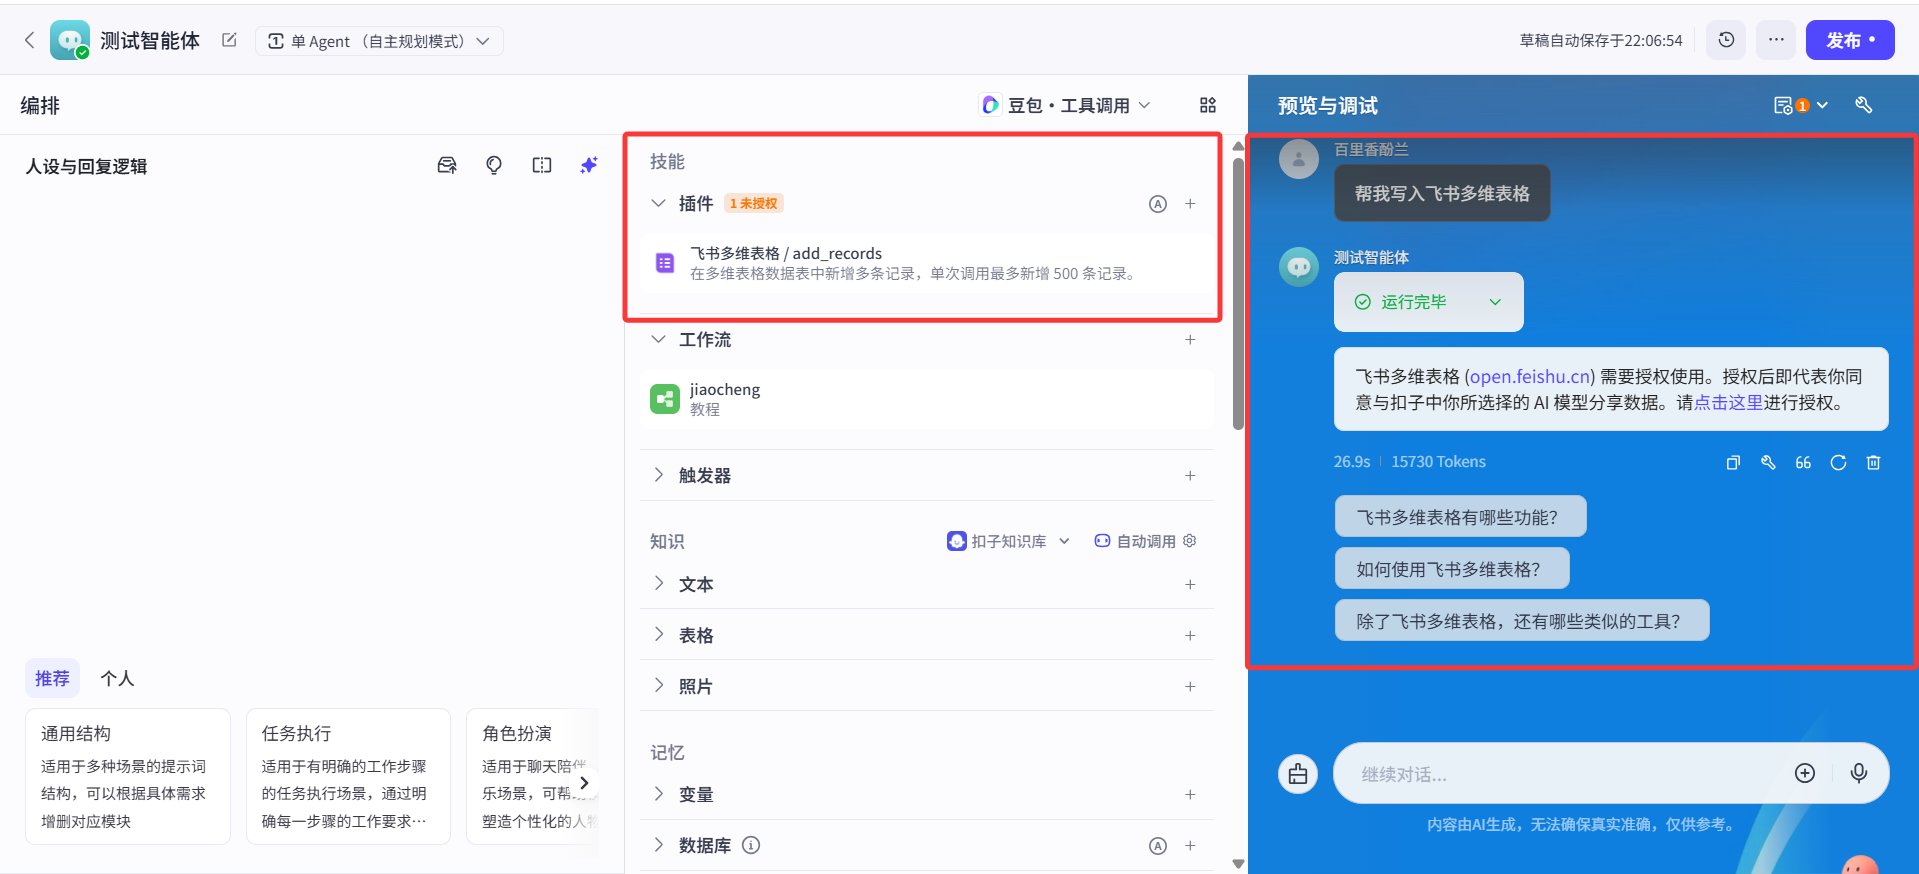Screen dimensions: 1919x874
Task: Switch to the 推荐 tab
Action: click(x=52, y=678)
